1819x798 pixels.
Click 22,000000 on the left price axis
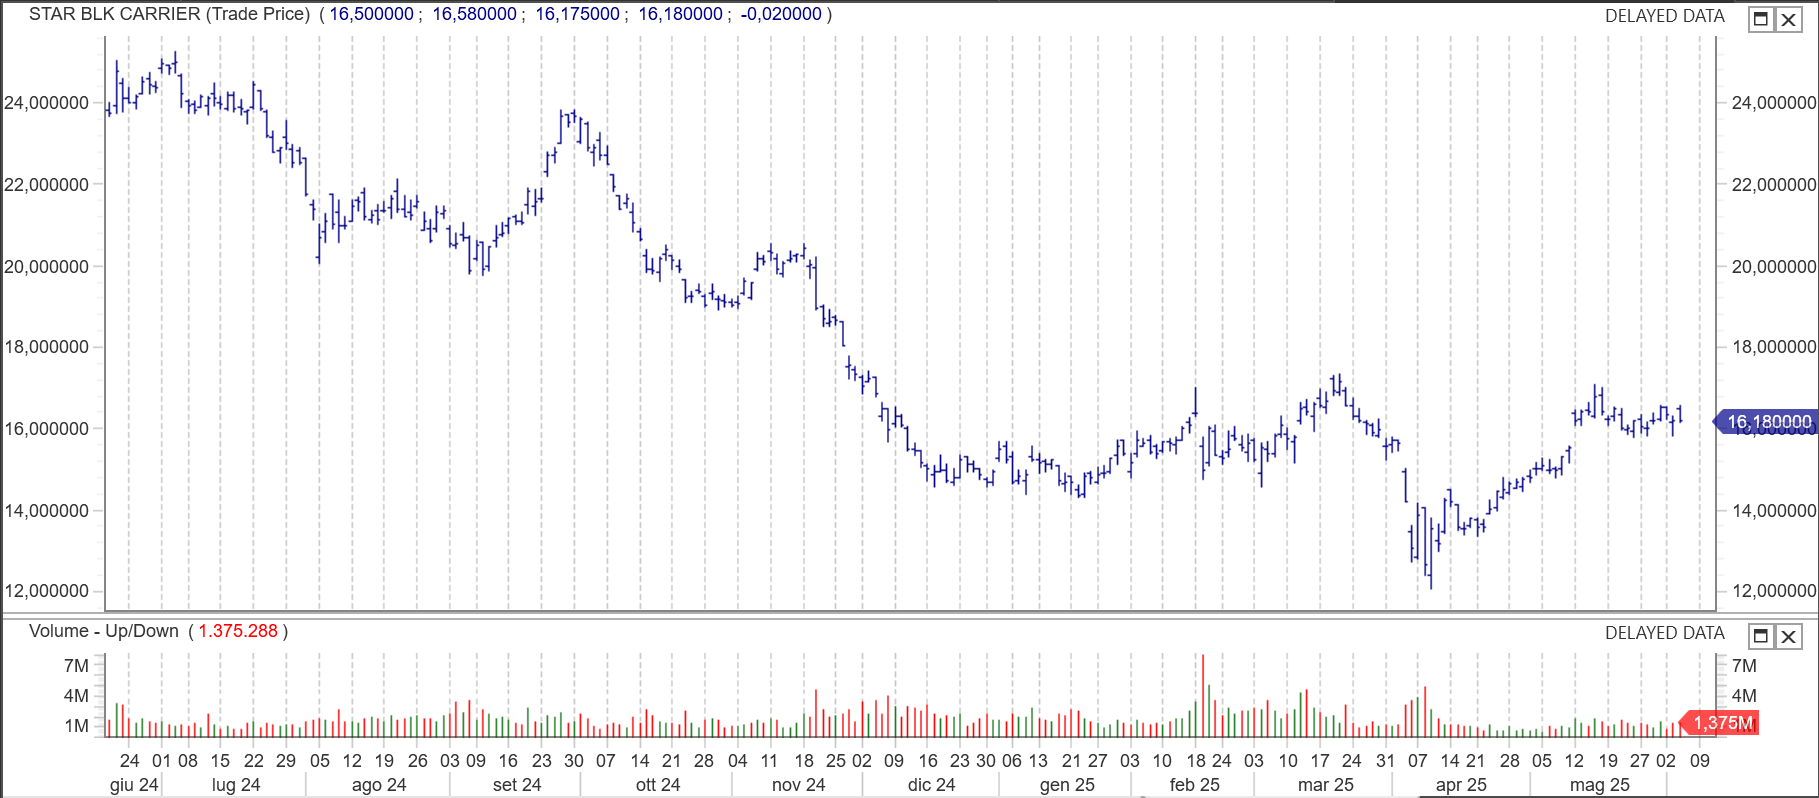click(47, 185)
